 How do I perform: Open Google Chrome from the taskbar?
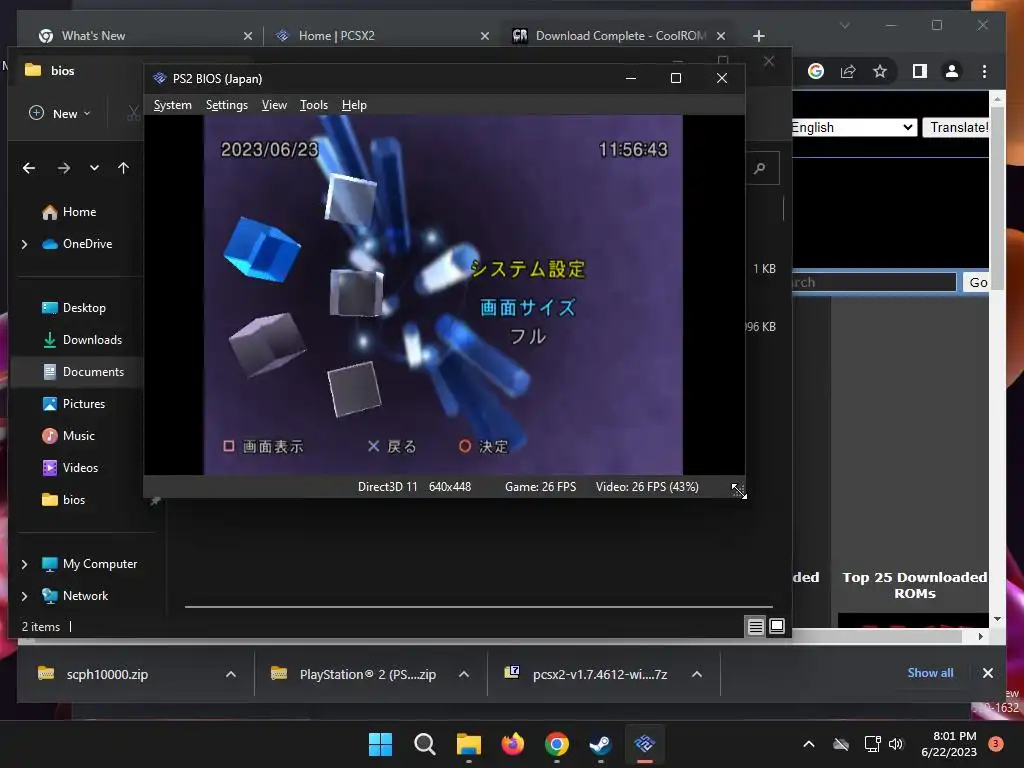tap(556, 744)
